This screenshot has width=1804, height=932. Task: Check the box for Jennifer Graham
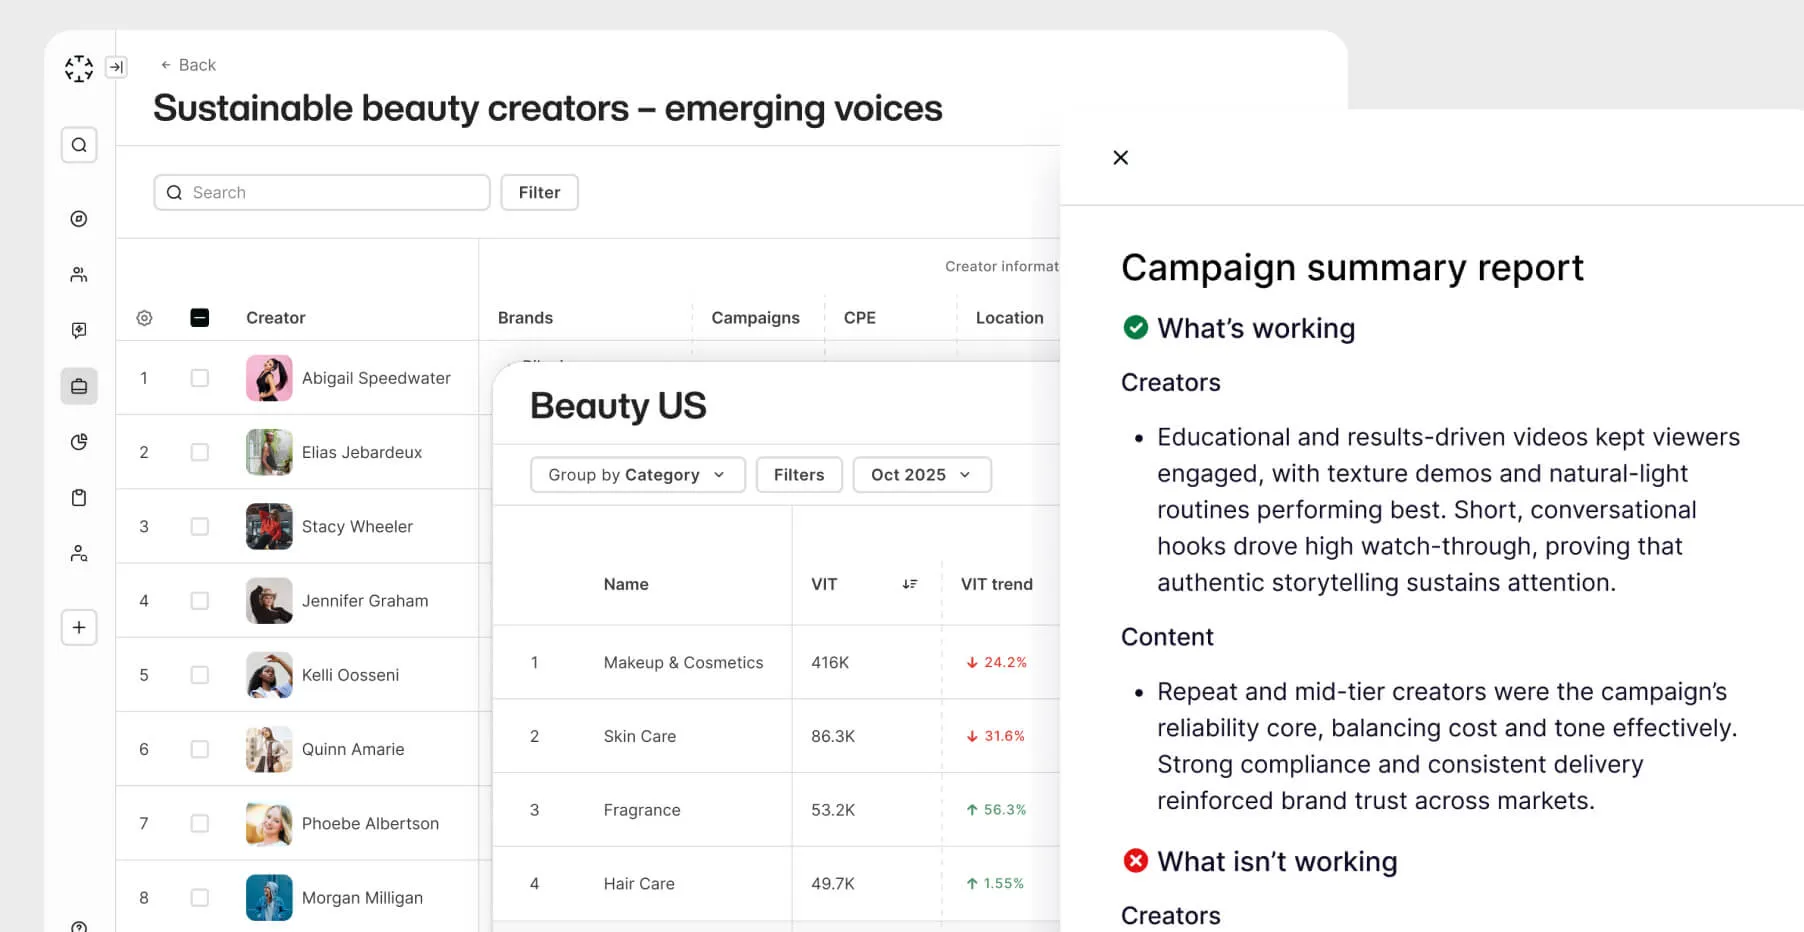click(x=200, y=601)
